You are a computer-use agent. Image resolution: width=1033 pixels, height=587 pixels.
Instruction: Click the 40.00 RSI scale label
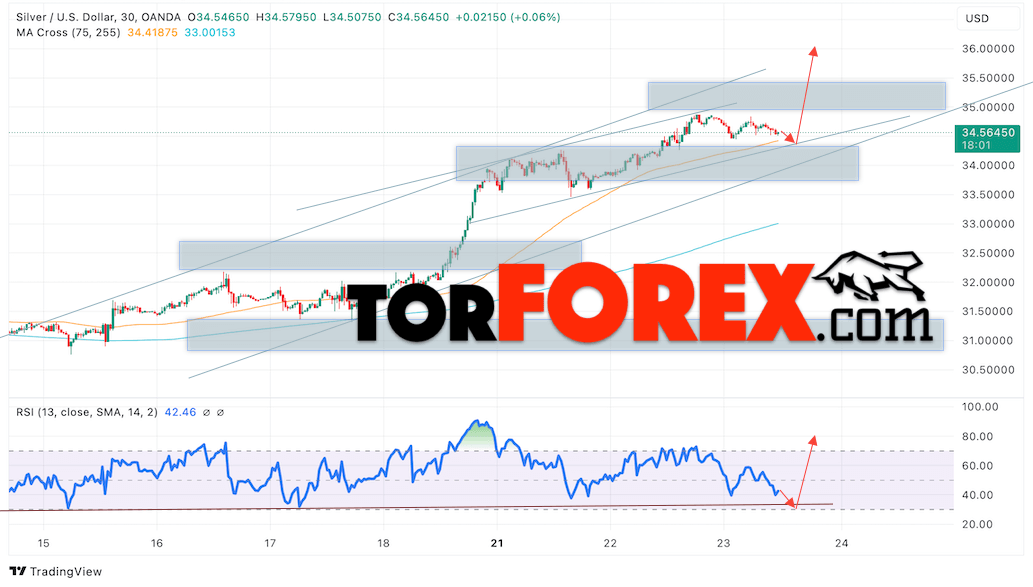978,495
